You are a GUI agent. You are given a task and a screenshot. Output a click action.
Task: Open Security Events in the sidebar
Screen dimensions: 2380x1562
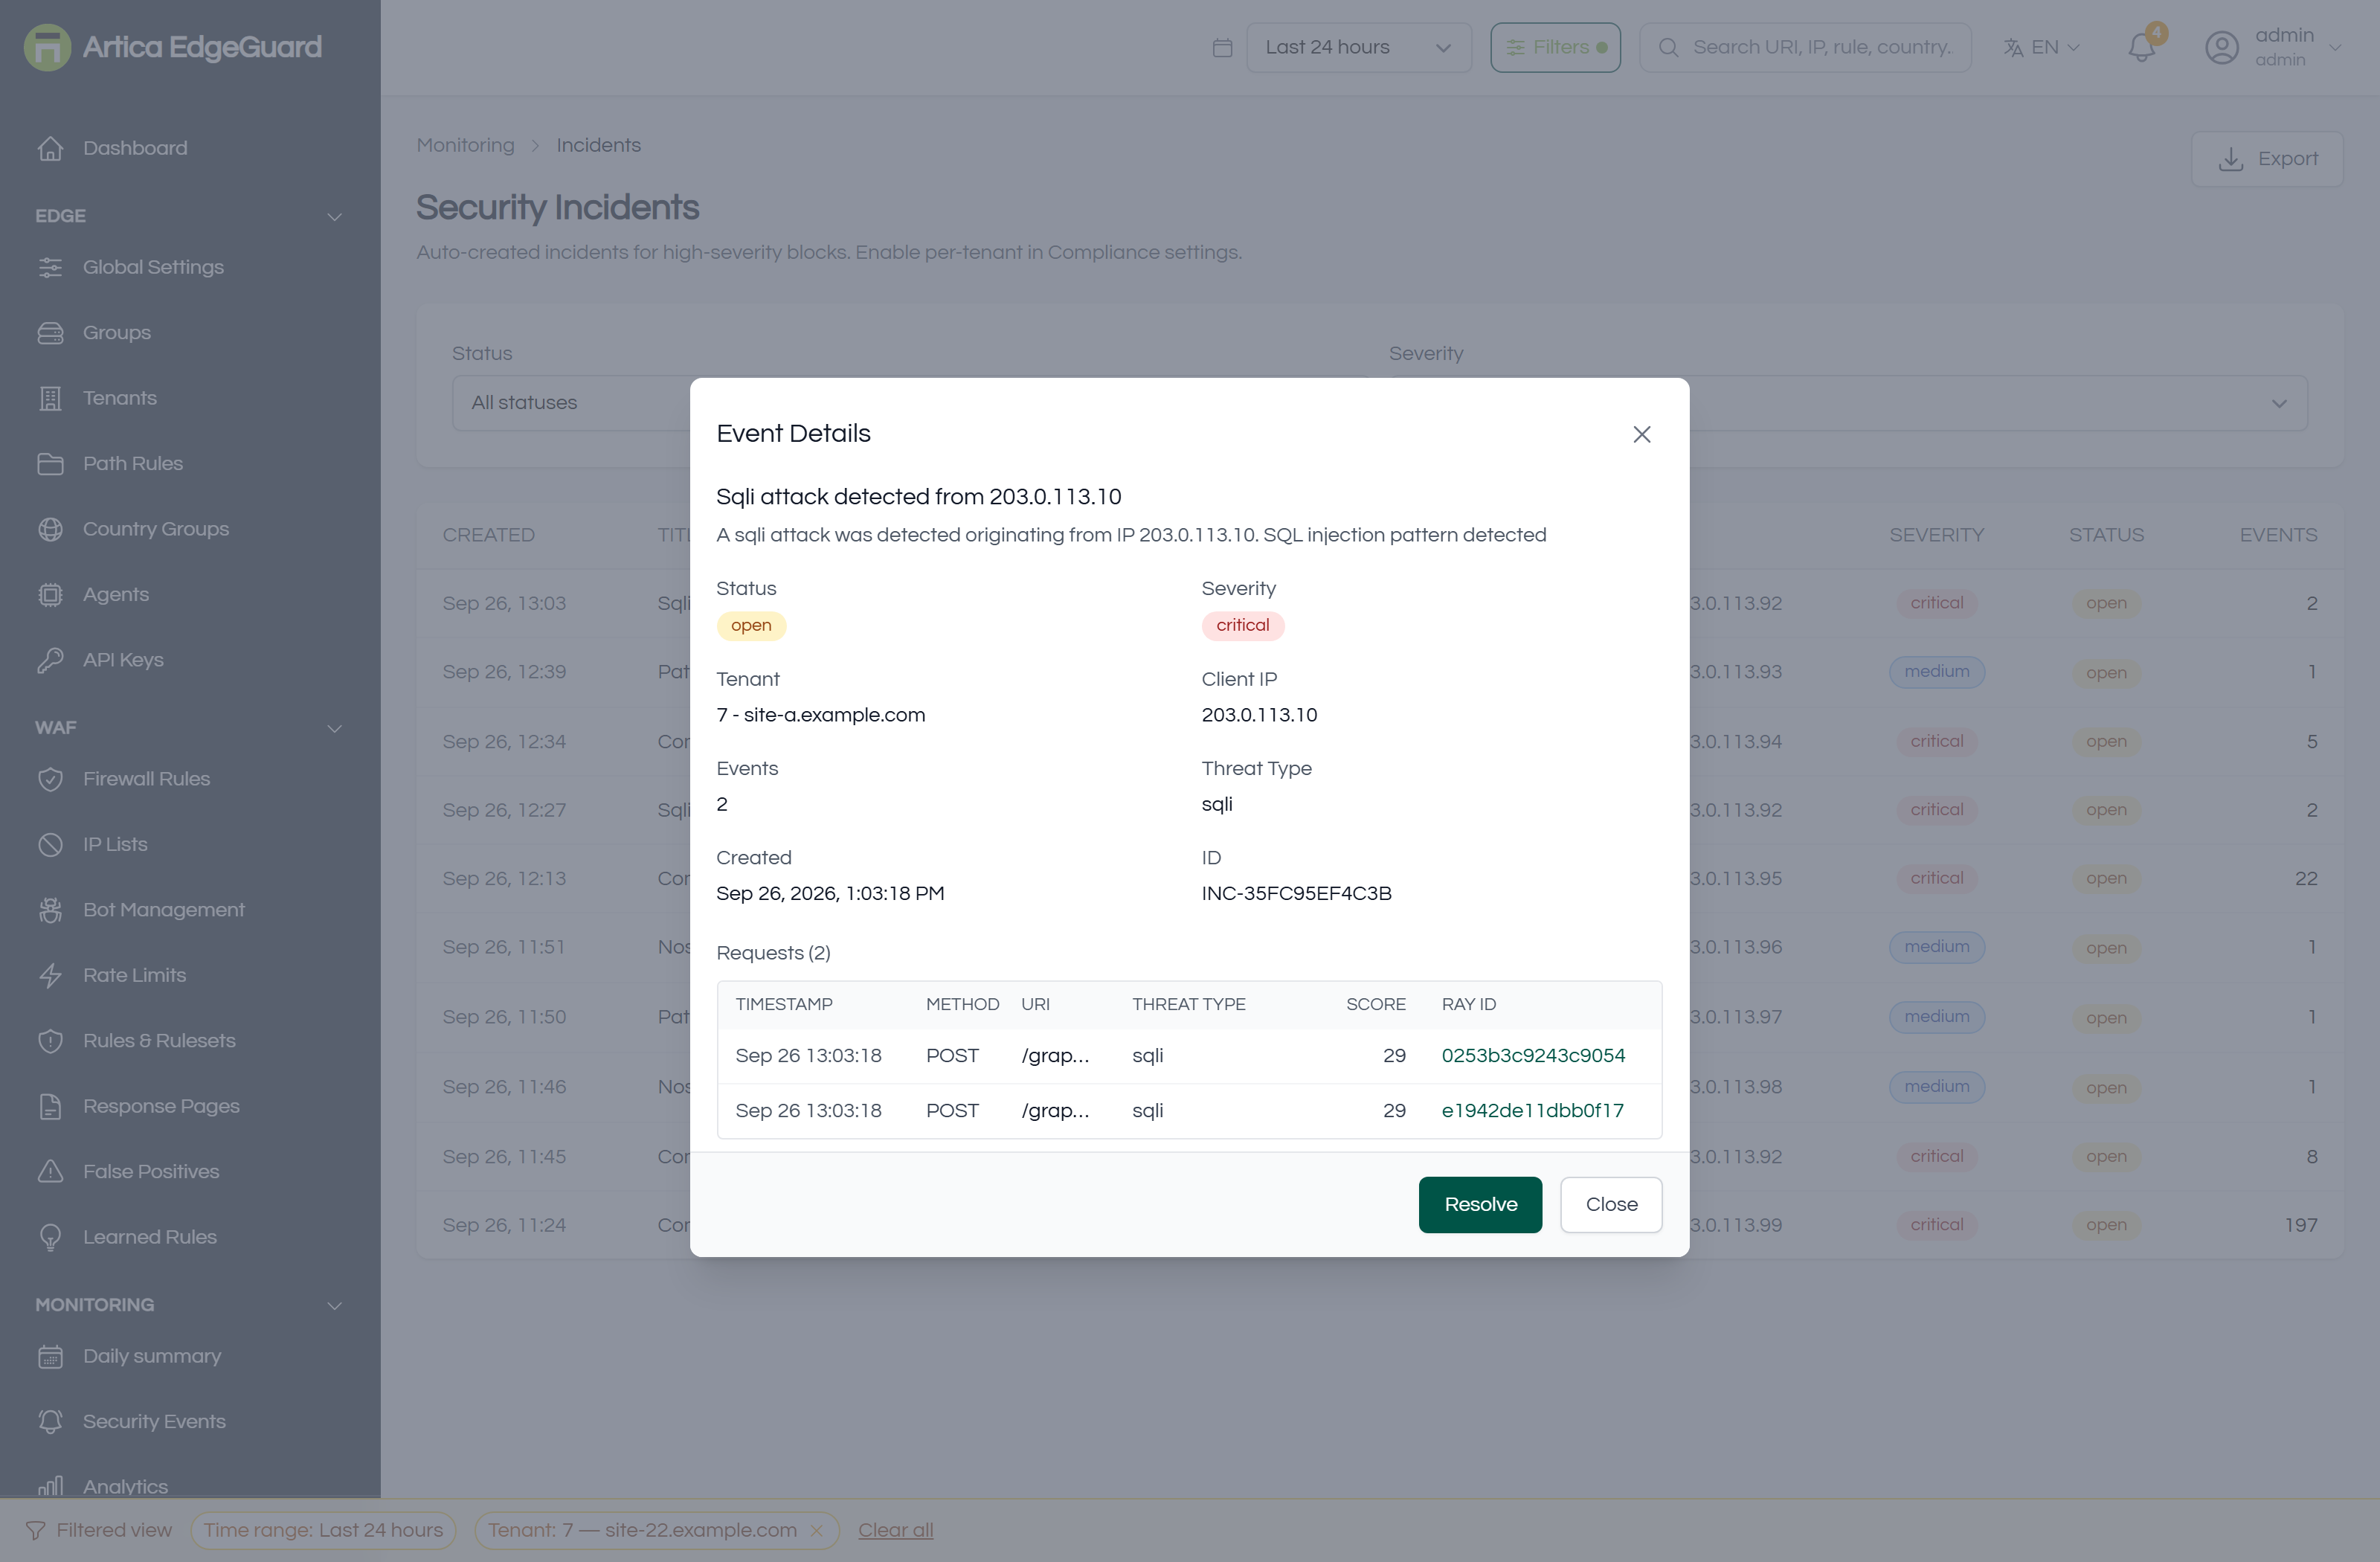point(154,1421)
